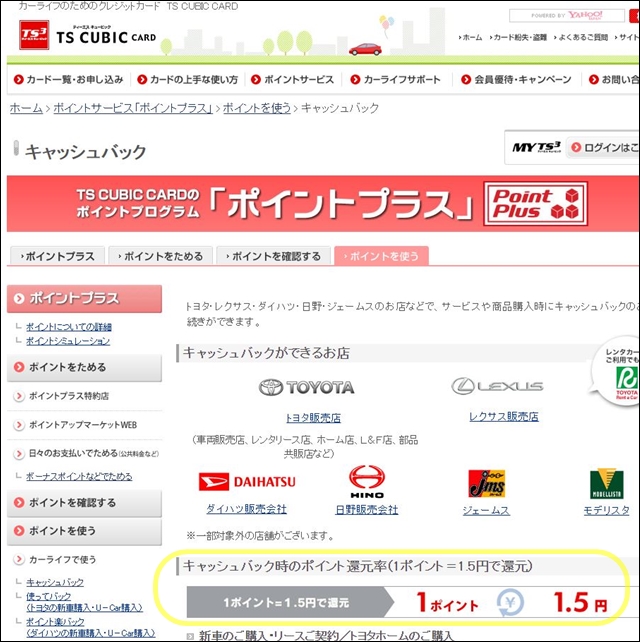Screen dimensions: 640x642
Task: Switch to ポイントをためる tab
Action: [161, 256]
